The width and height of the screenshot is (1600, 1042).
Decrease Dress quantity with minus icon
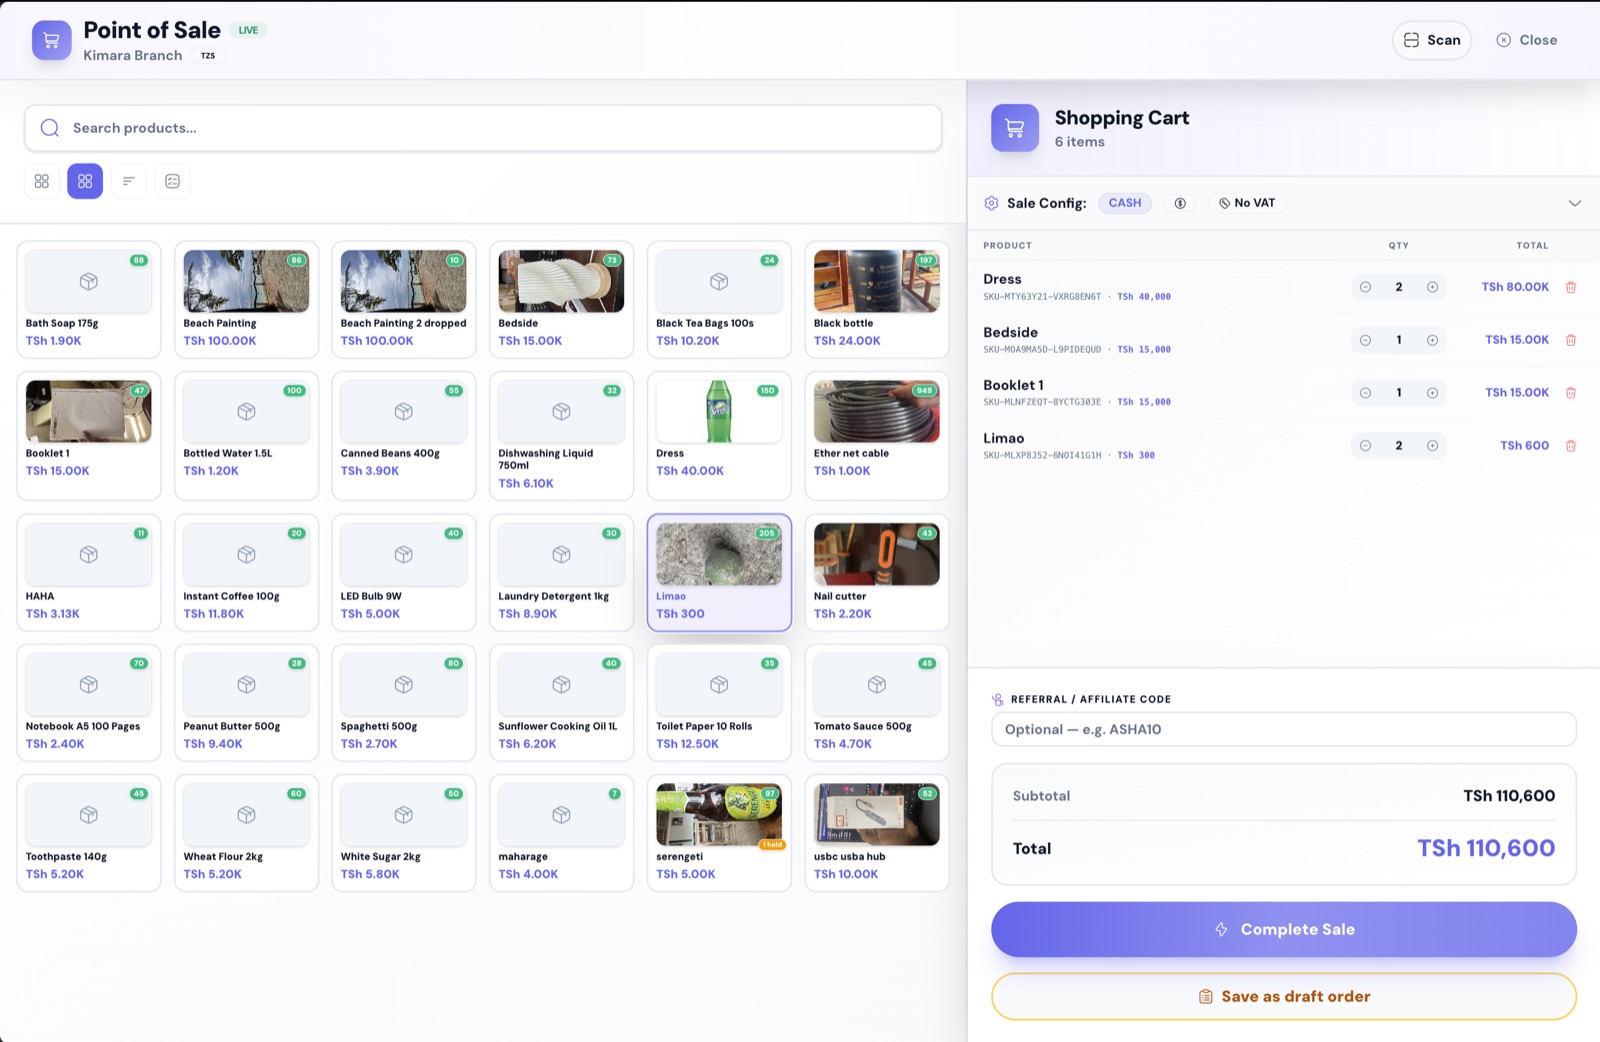1365,287
